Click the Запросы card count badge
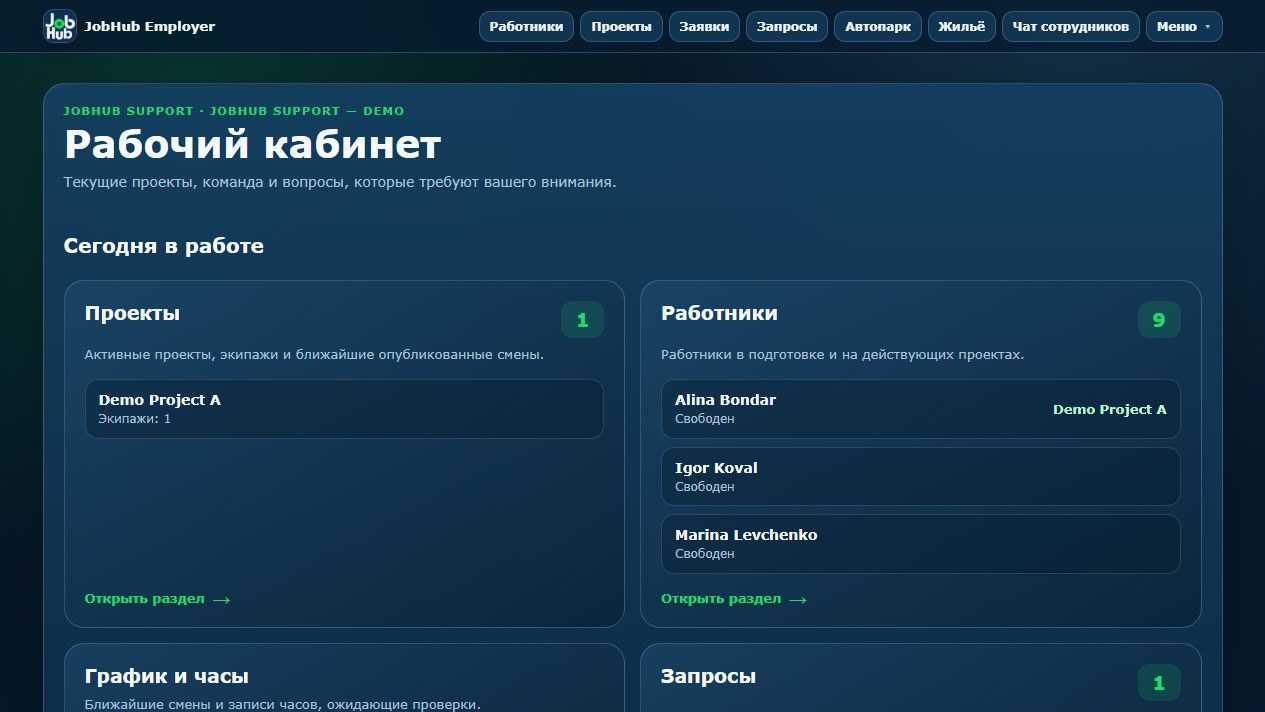 point(1159,683)
